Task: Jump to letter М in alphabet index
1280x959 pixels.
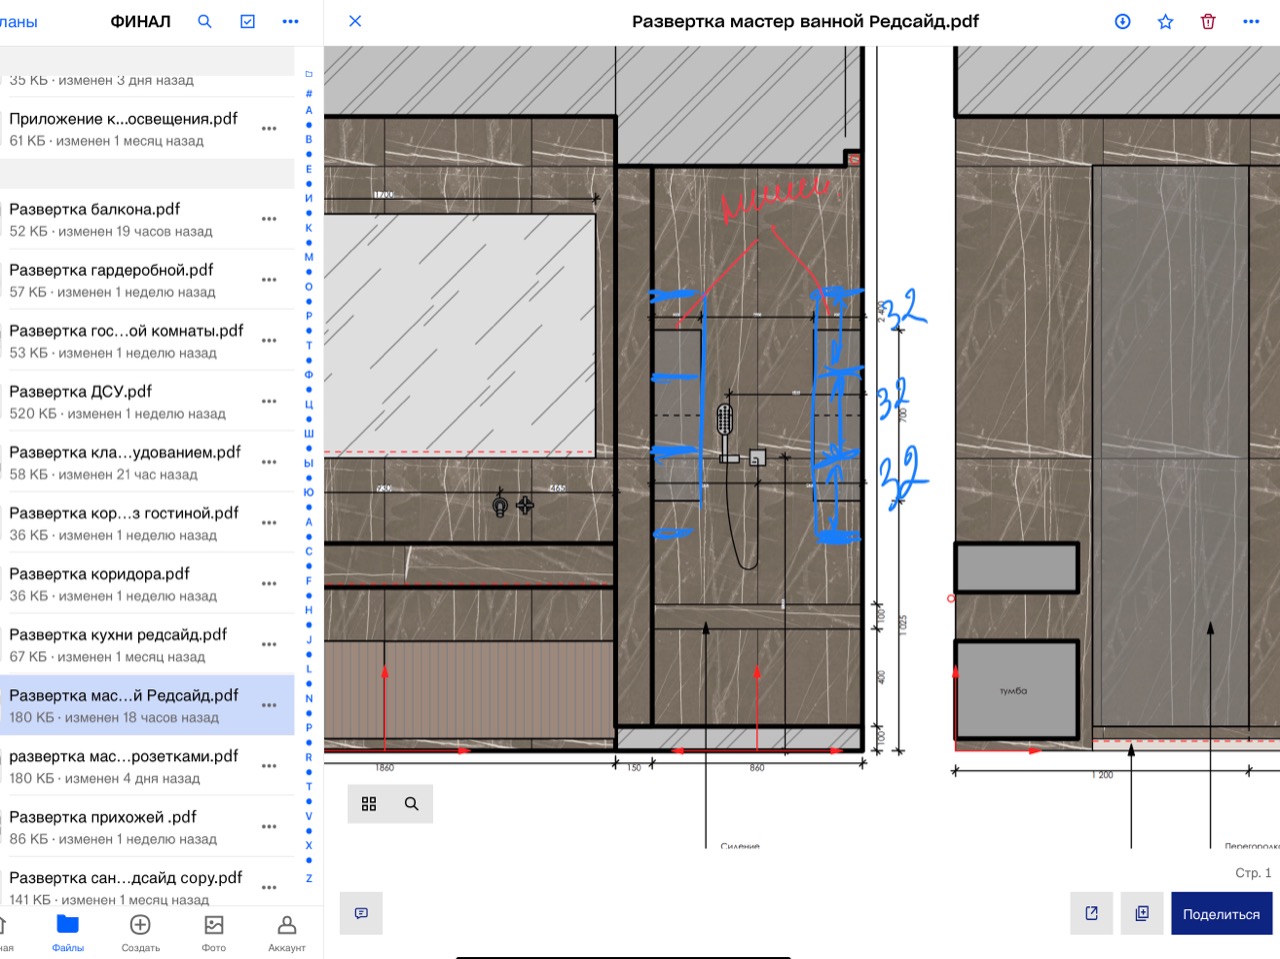Action: tap(309, 257)
